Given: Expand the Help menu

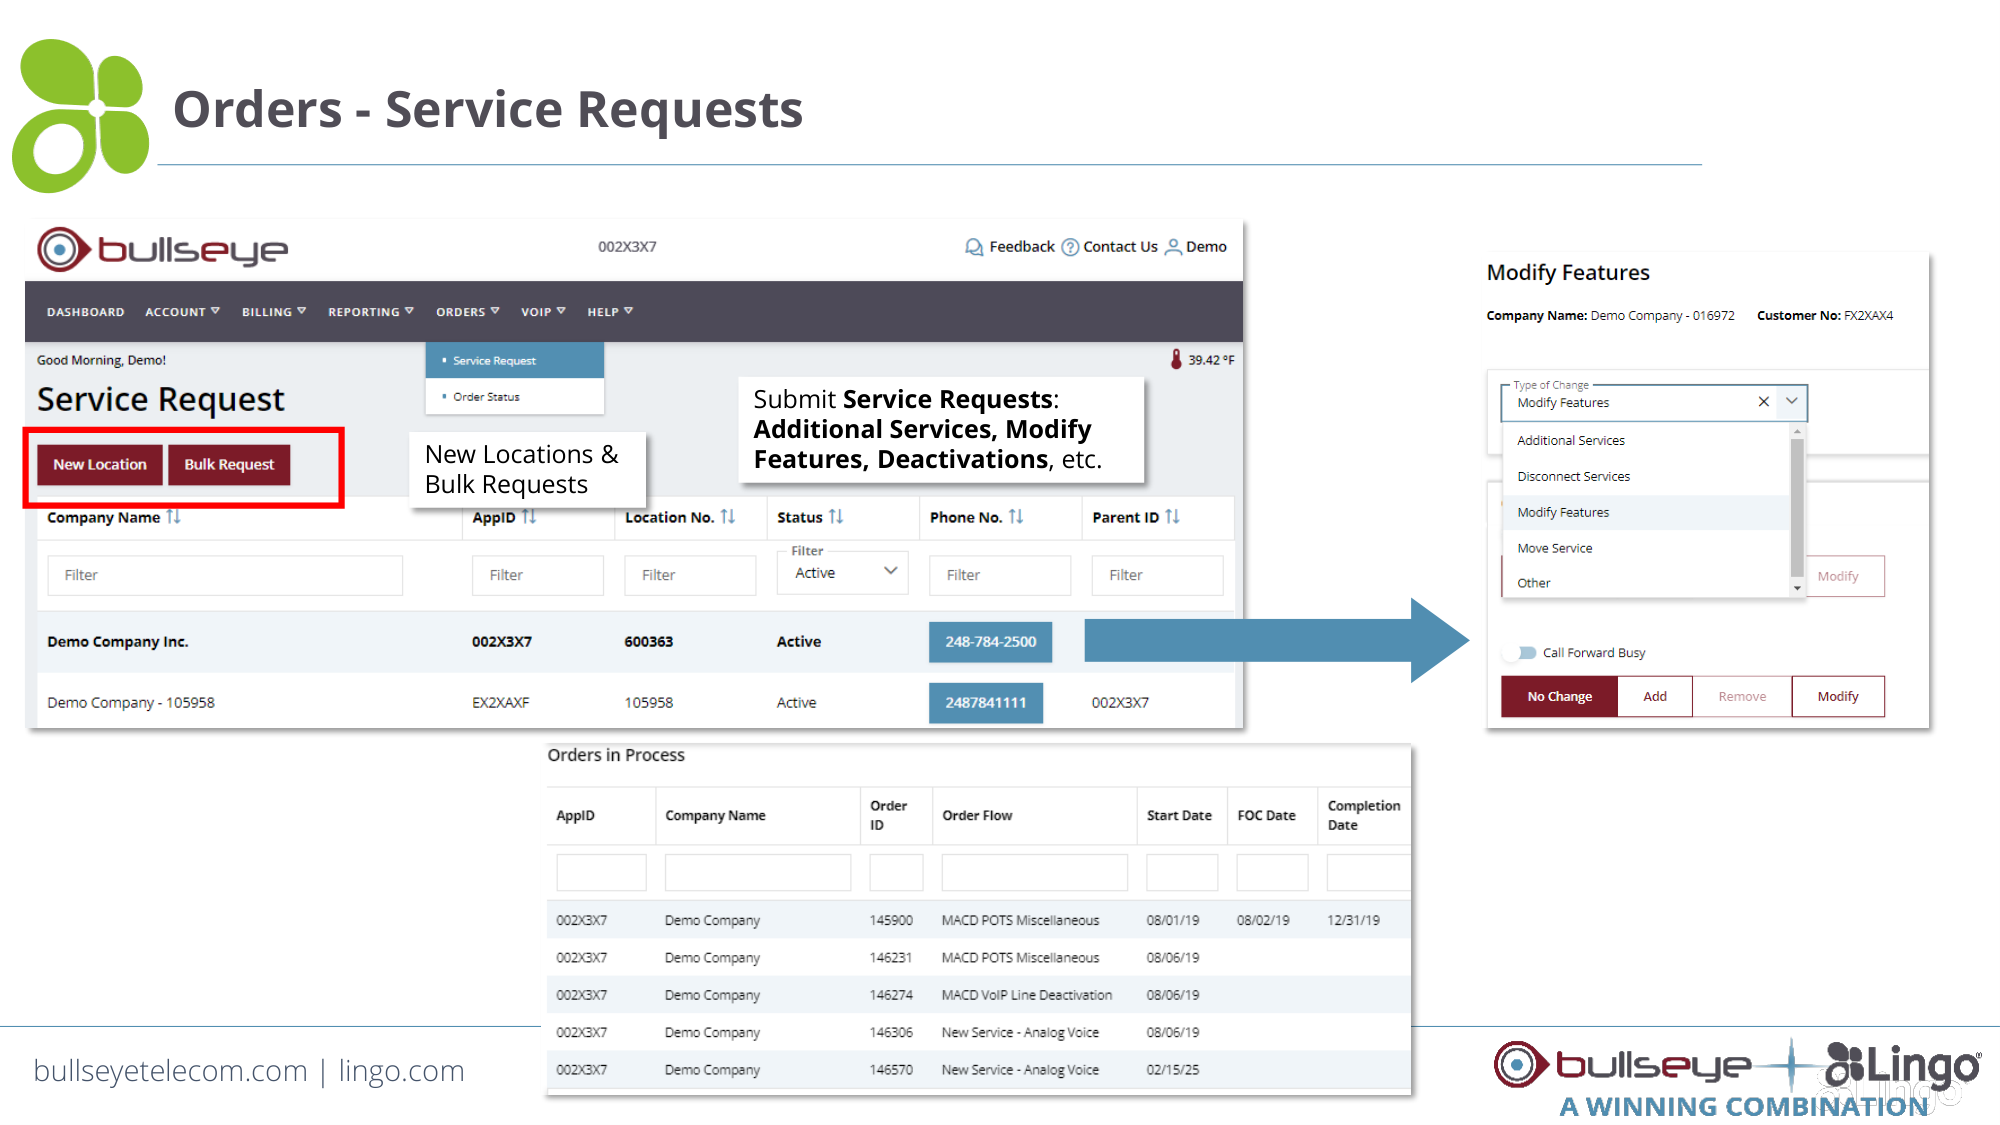Looking at the screenshot, I should 610,312.
